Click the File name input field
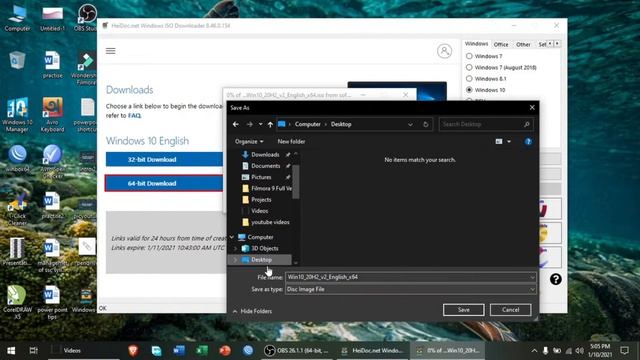640x360 pixels. (x=410, y=277)
